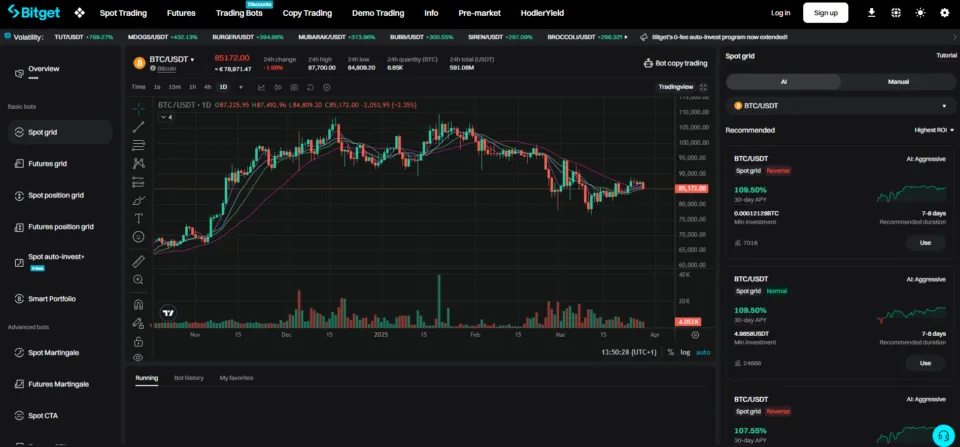The image size is (960, 447).
Task: Toggle stay in drawing mode
Action: [x=138, y=323]
